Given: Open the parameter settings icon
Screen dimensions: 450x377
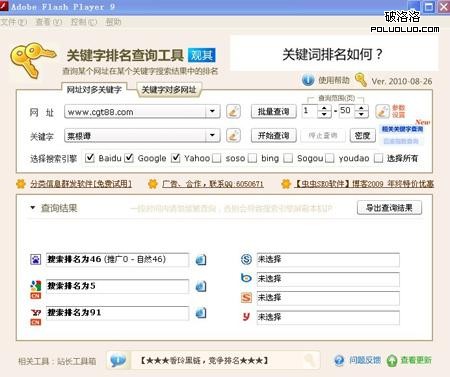Looking at the screenshot, I should tap(383, 111).
